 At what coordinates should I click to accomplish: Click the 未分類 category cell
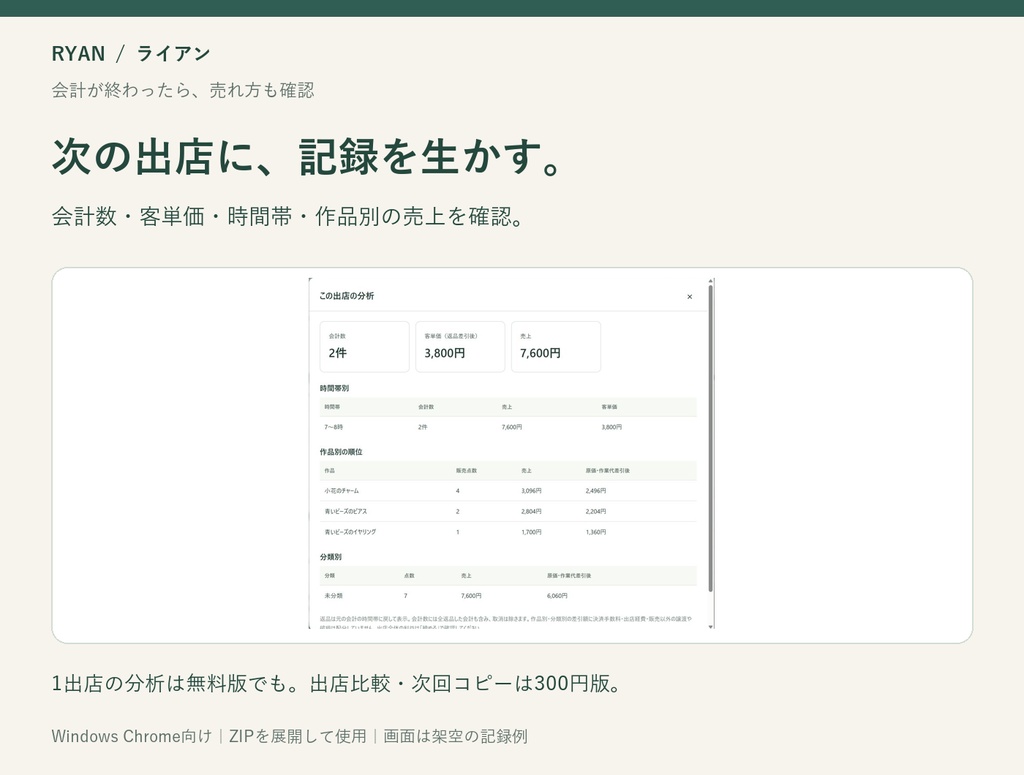[x=333, y=596]
